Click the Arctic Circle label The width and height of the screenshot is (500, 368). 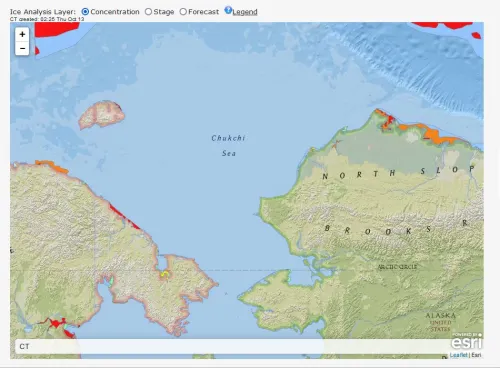[x=397, y=267]
